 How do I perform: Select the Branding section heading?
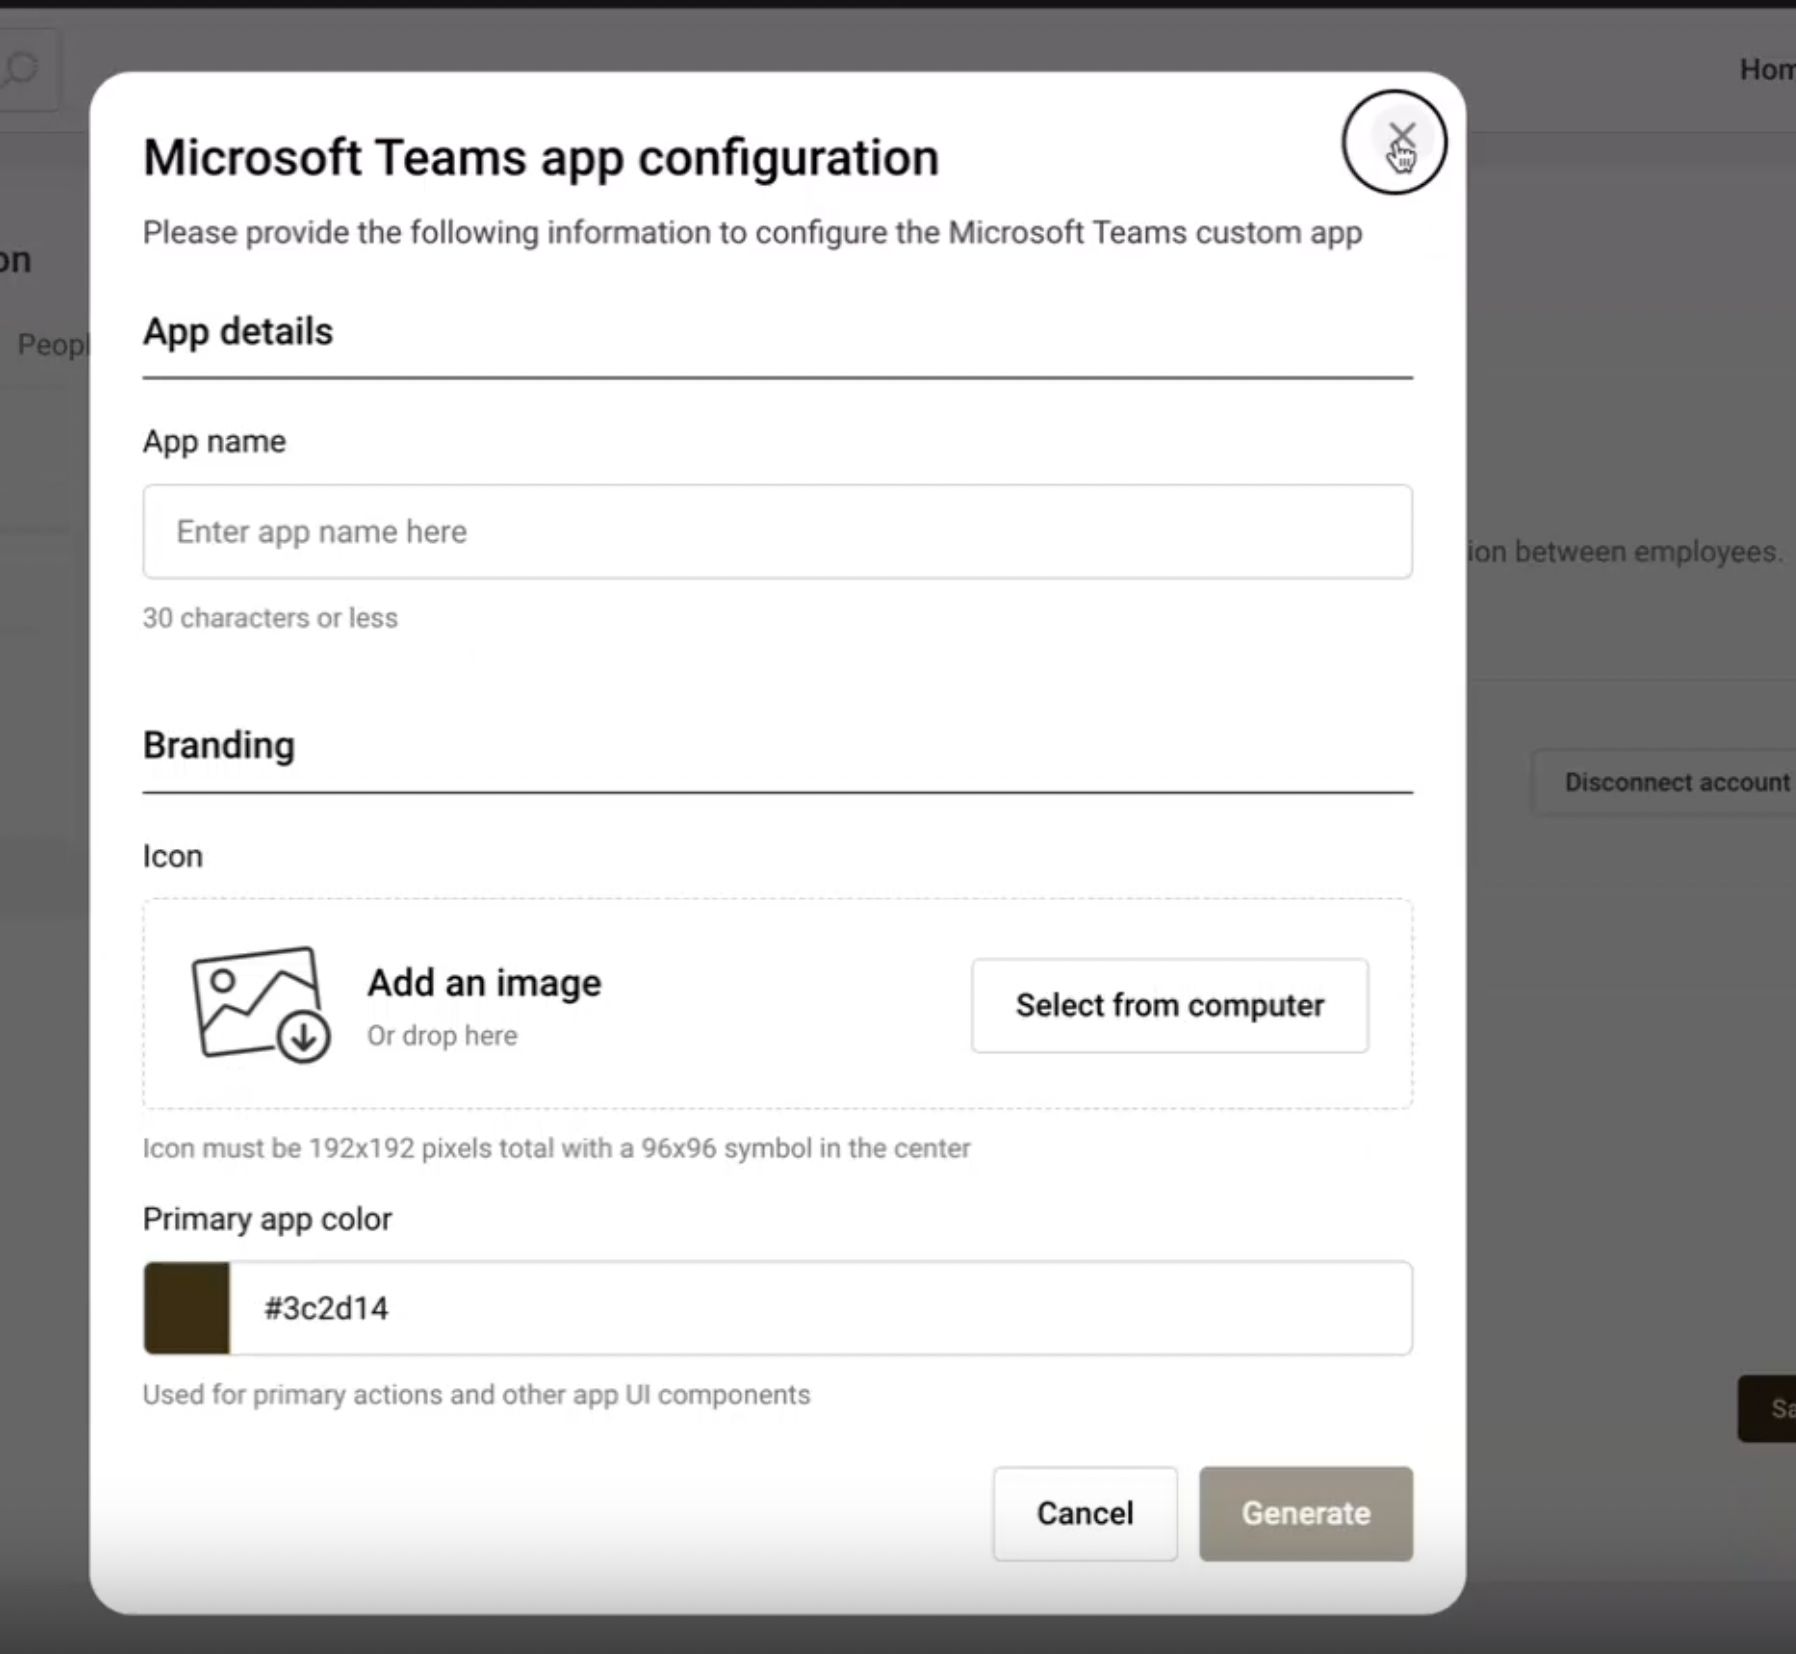219,746
